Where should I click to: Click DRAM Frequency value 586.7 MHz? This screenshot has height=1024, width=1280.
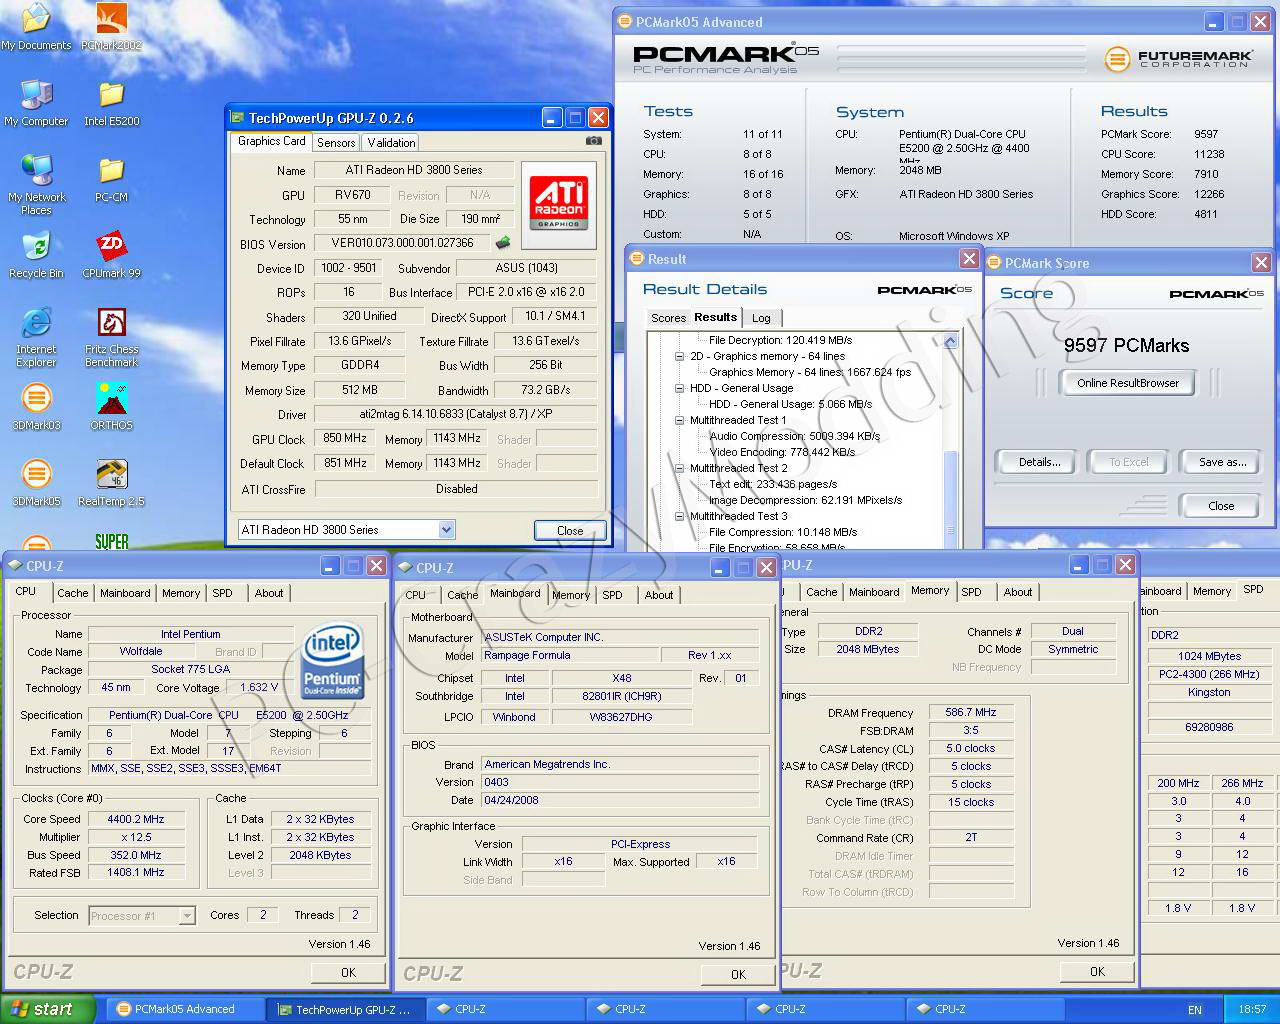pyautogui.click(x=970, y=712)
